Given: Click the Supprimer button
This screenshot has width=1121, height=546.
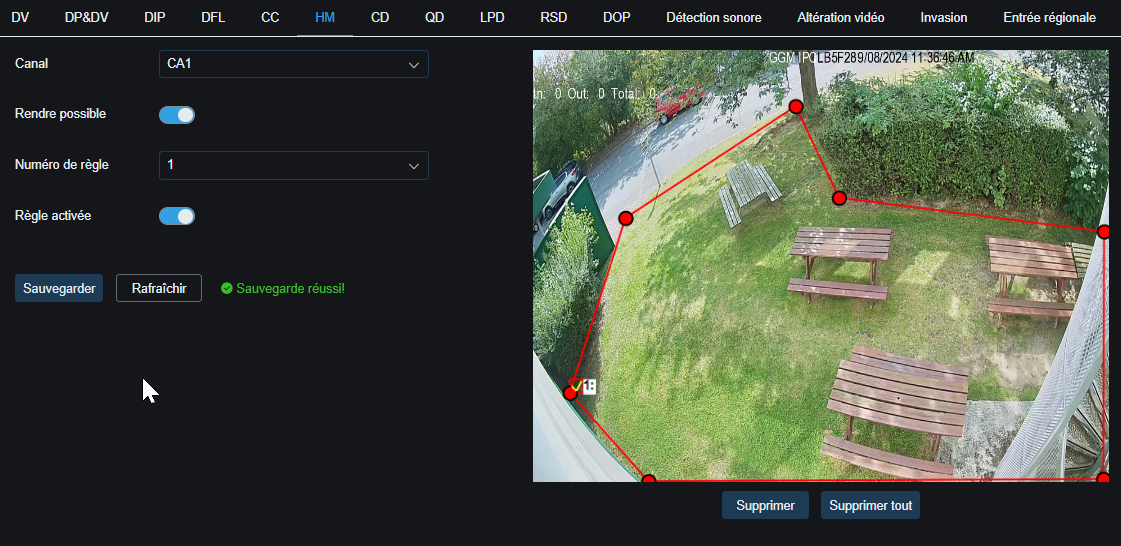Looking at the screenshot, I should [x=765, y=505].
